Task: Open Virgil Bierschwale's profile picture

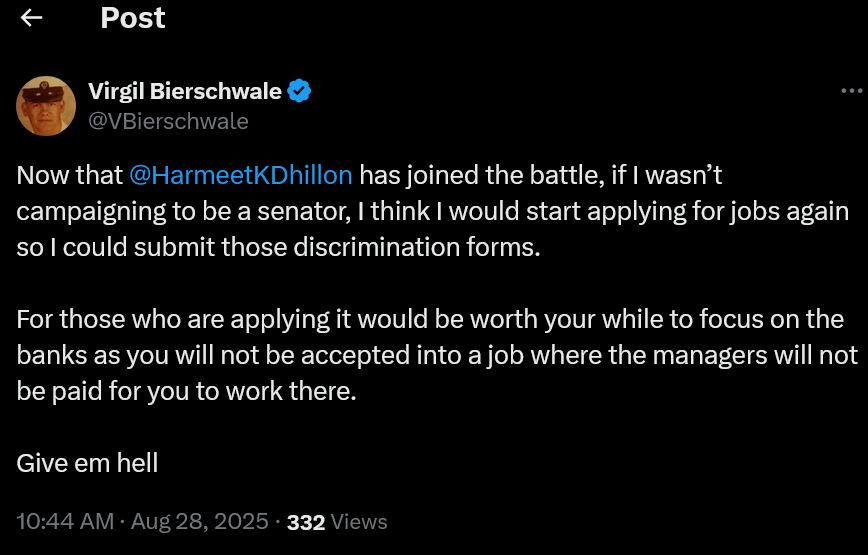Action: tap(45, 106)
